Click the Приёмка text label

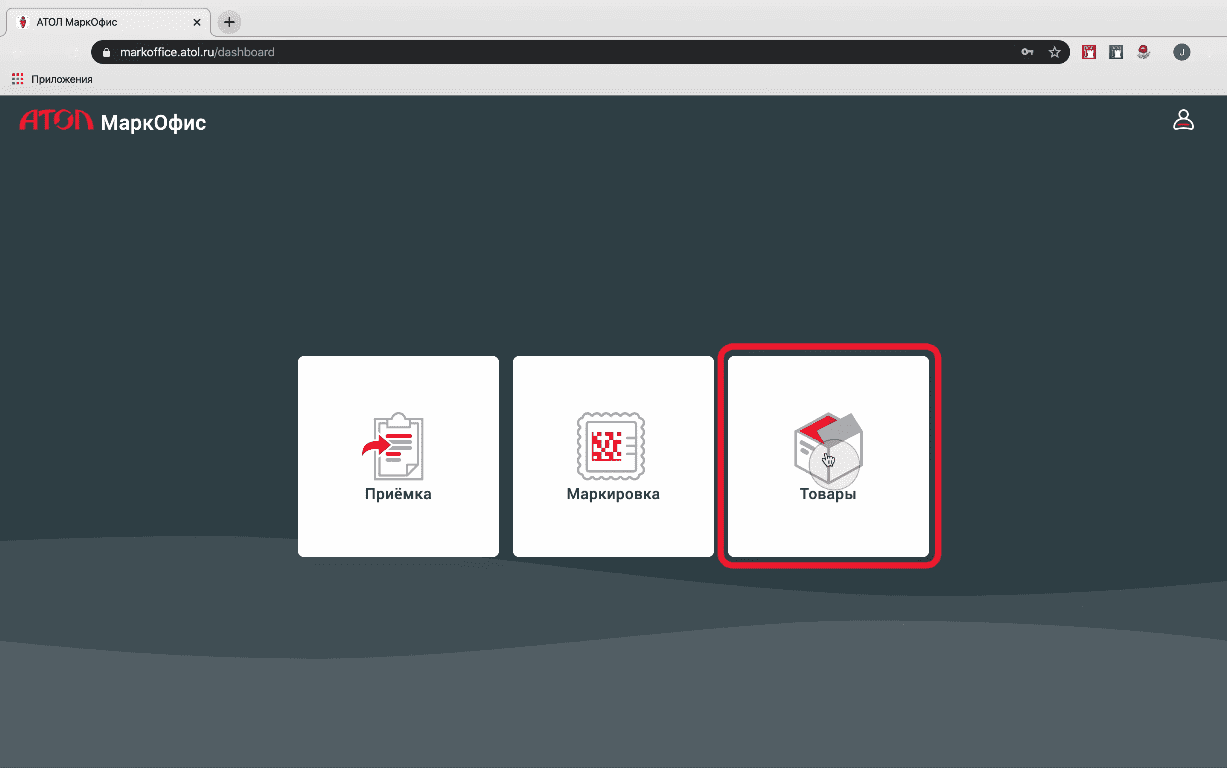click(x=398, y=494)
